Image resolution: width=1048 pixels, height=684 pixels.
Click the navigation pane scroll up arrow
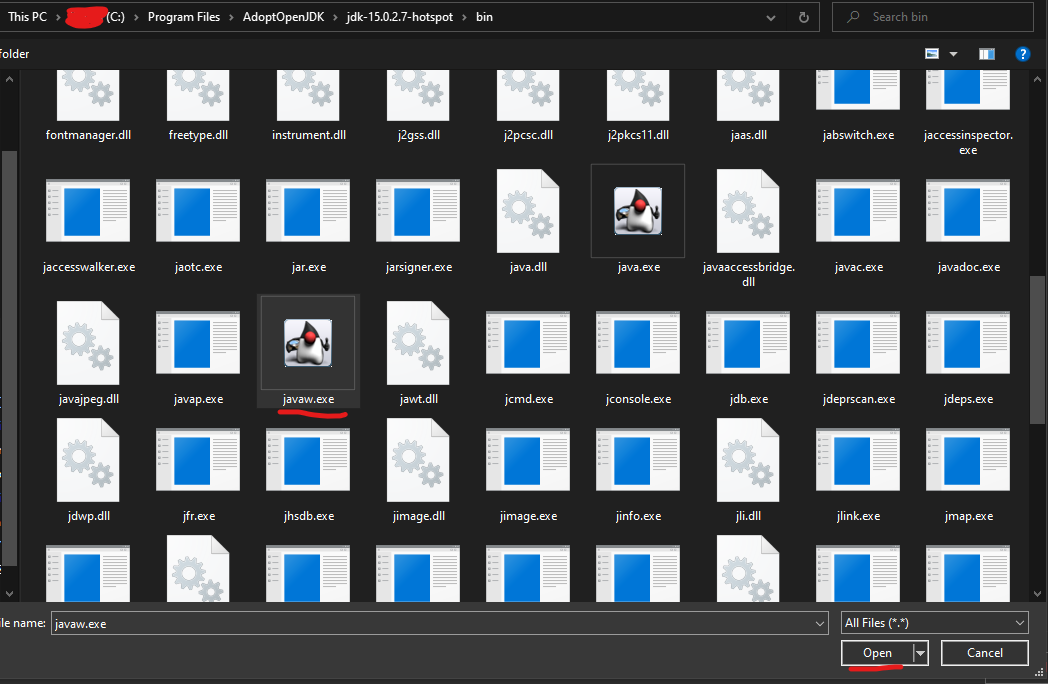pos(9,80)
